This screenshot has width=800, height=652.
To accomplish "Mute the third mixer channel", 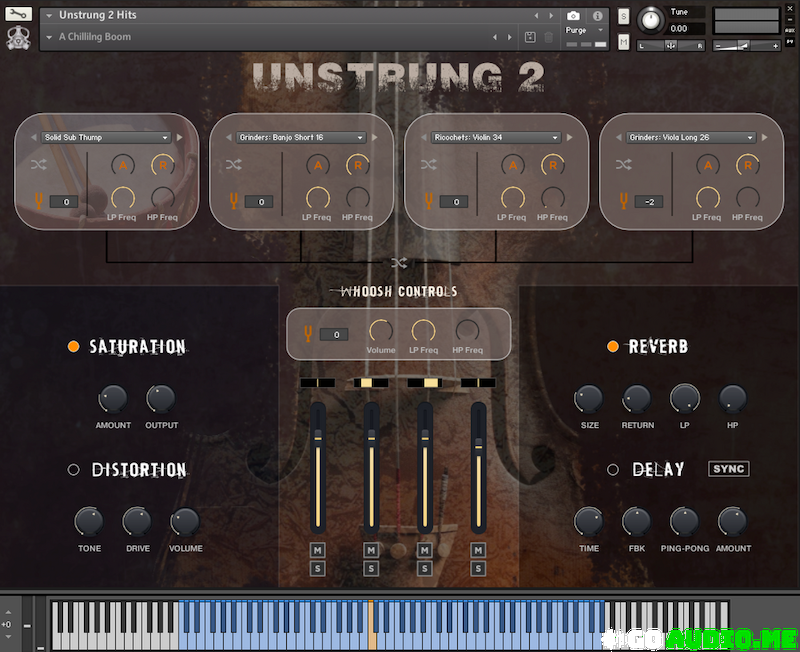I will 424,550.
